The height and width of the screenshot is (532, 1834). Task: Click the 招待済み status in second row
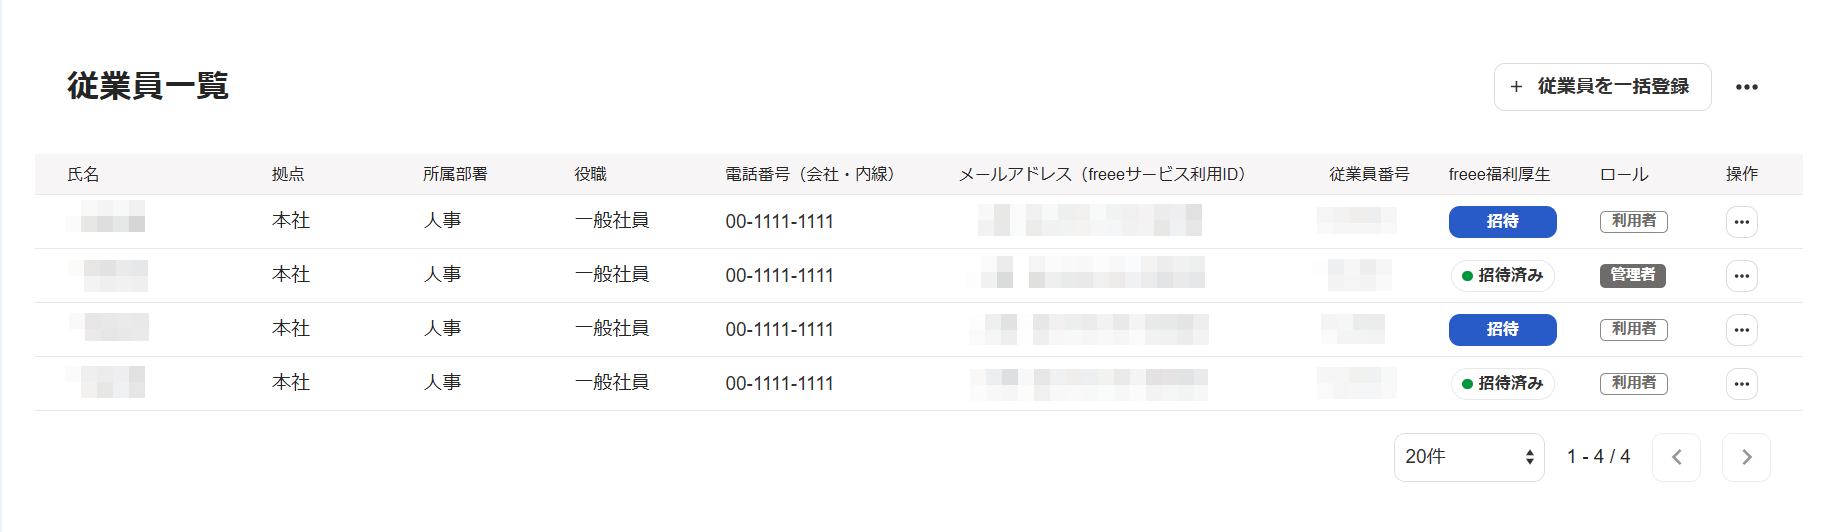point(1502,276)
